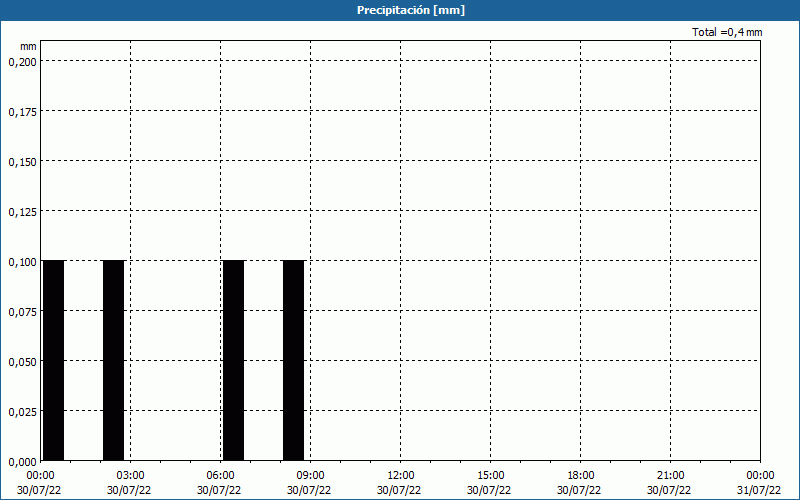
Task: Select the precipitation bar starting at 06:00
Action: point(233,360)
